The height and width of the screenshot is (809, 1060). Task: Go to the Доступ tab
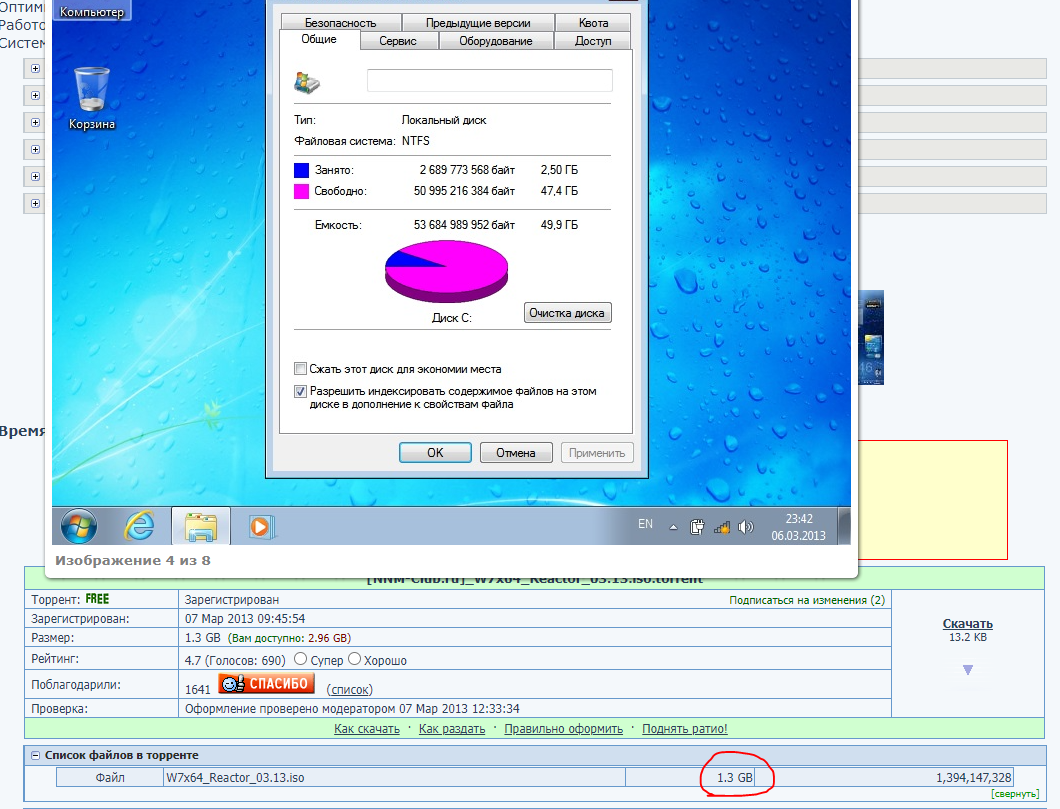click(593, 41)
